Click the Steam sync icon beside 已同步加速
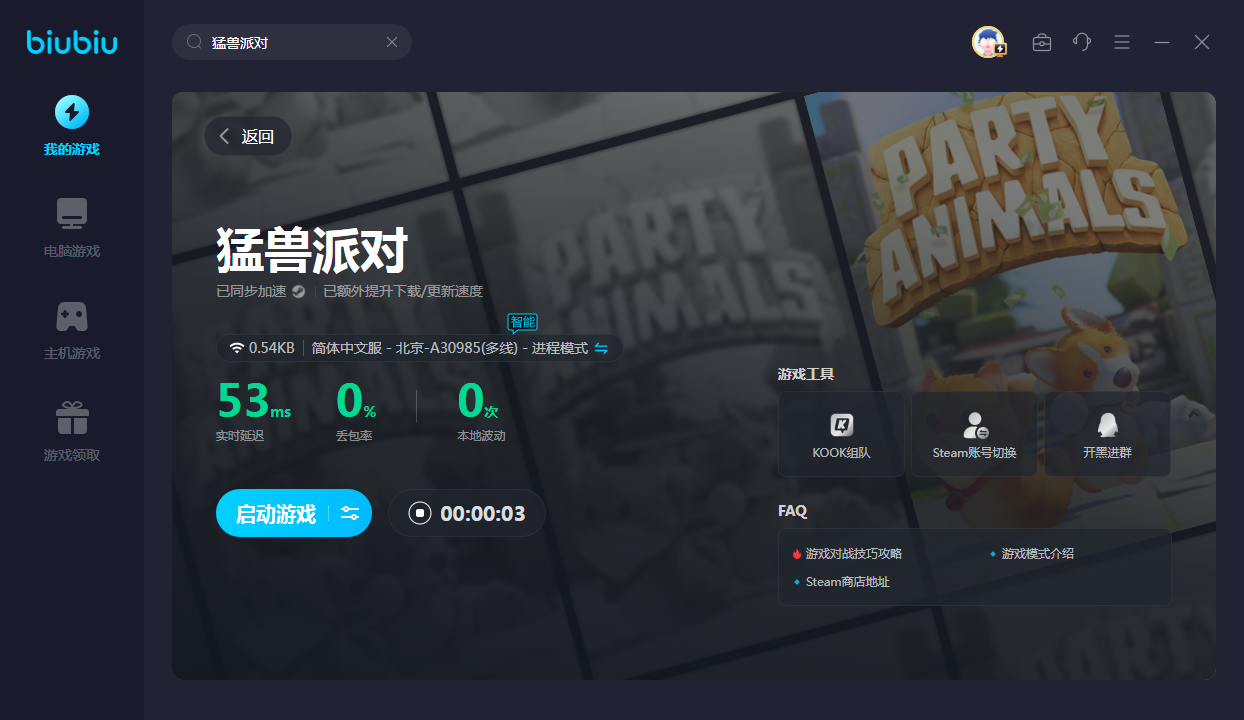 298,292
